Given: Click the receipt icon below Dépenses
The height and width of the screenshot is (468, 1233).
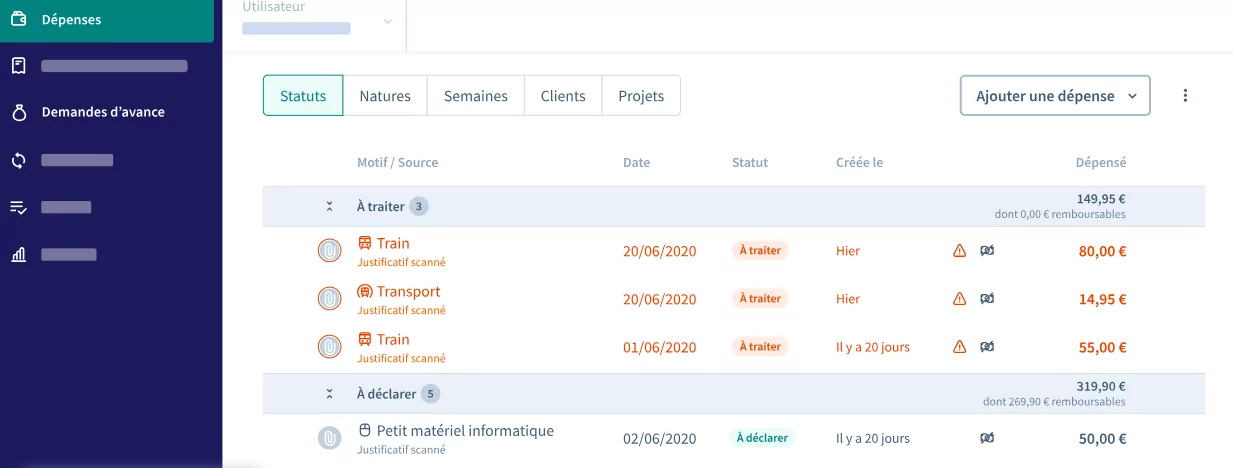Looking at the screenshot, I should (18, 66).
